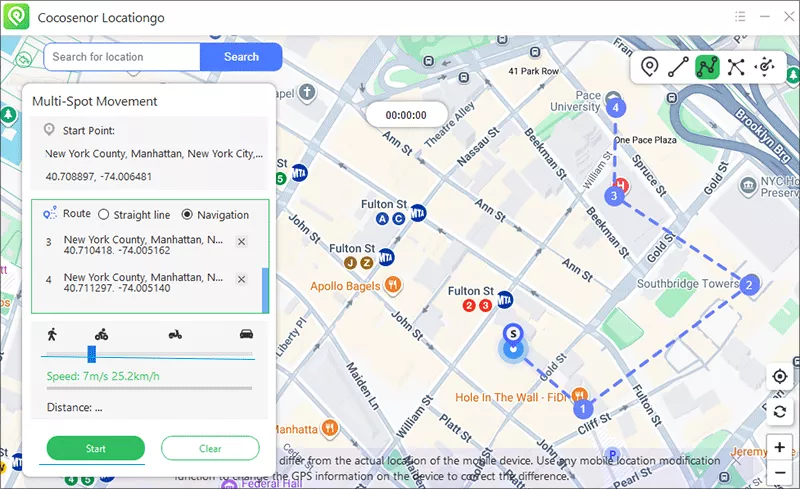
Task: Click the MTA icon beside Fulton St J Z
Action: tap(386, 257)
